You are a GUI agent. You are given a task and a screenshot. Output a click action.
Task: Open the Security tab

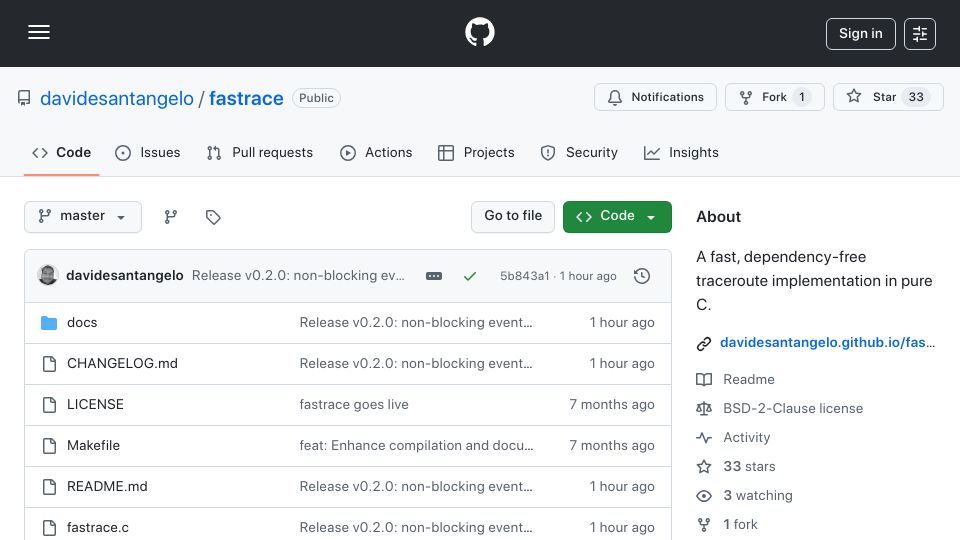[579, 152]
